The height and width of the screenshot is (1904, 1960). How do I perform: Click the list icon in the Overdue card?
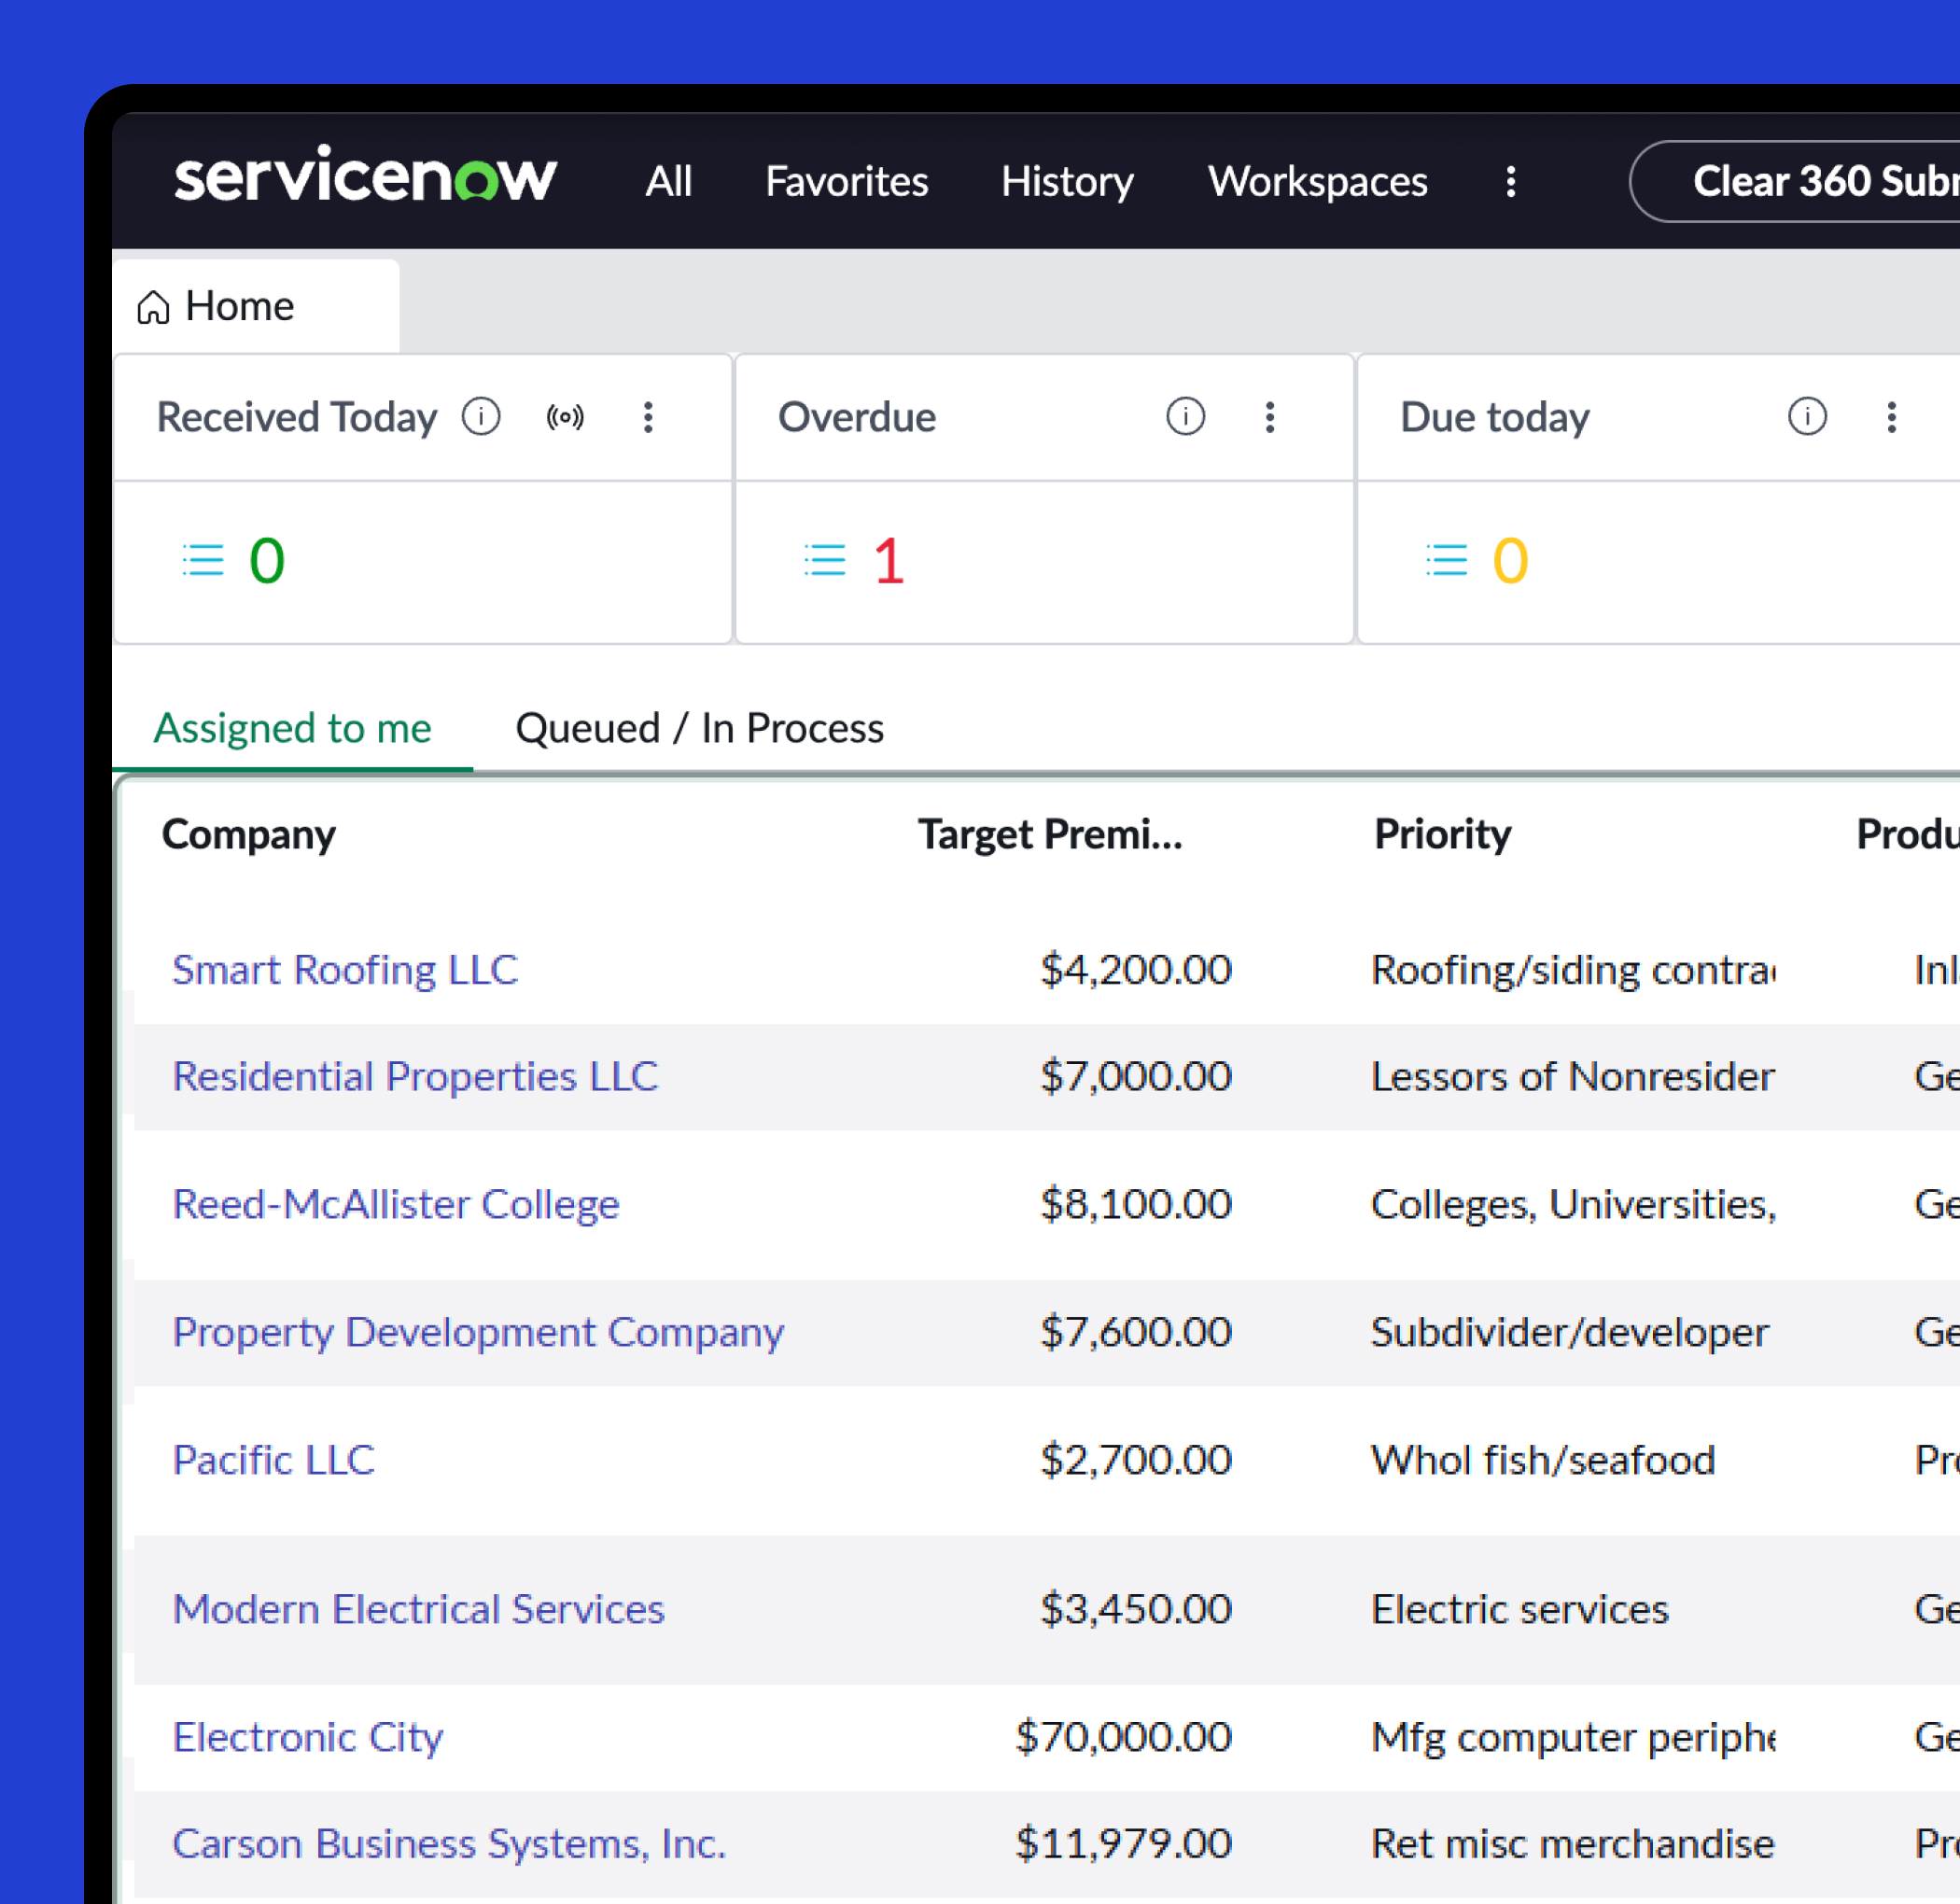(x=825, y=560)
